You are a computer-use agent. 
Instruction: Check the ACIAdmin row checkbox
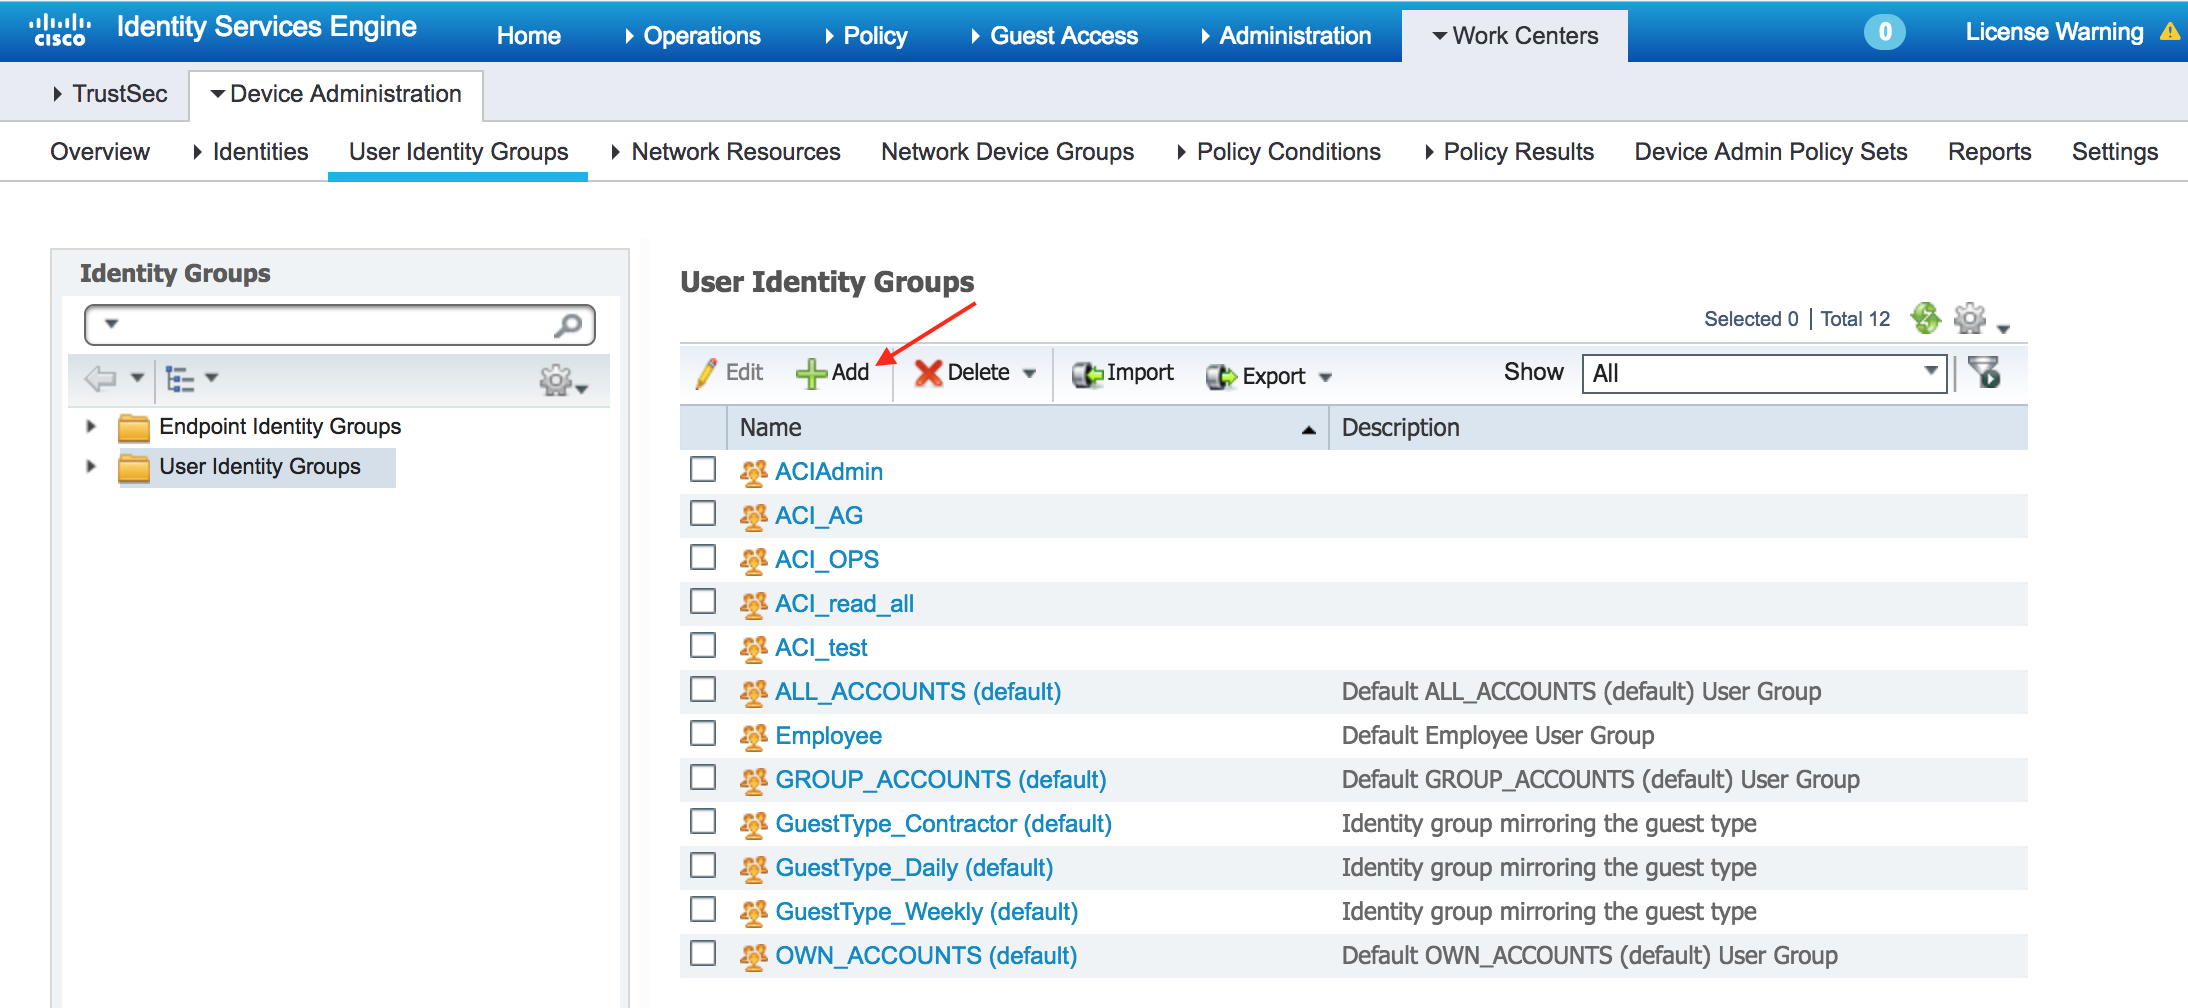703,470
